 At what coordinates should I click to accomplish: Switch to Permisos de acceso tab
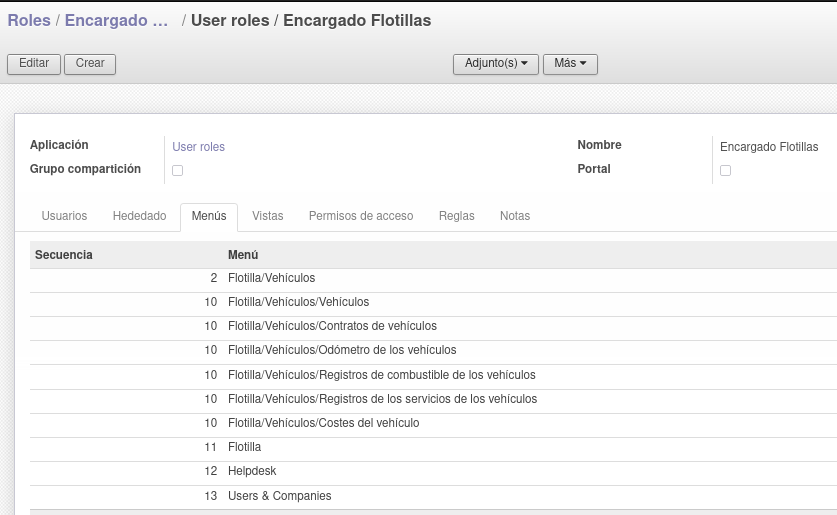click(x=361, y=216)
